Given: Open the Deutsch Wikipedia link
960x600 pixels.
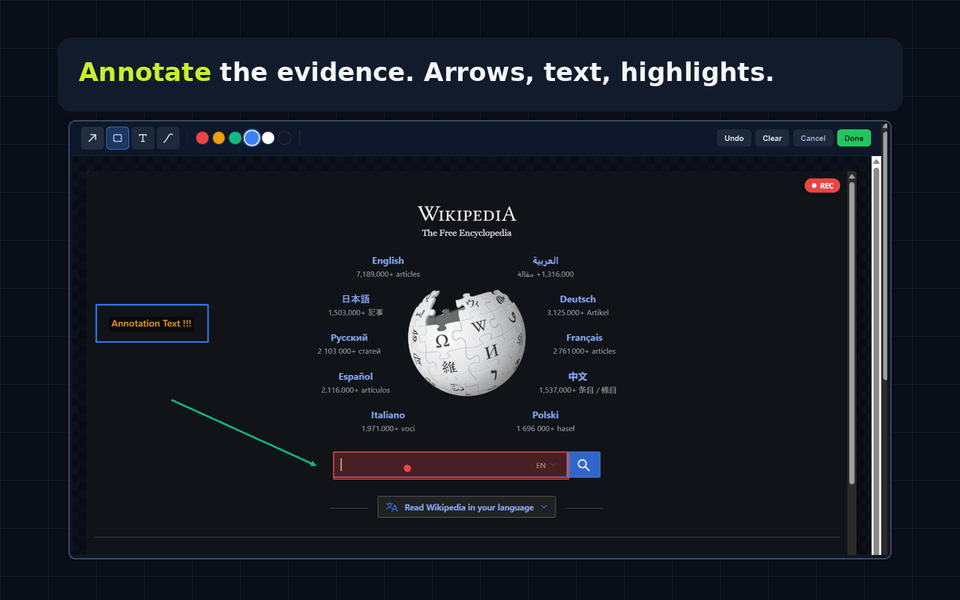Looking at the screenshot, I should click(577, 299).
